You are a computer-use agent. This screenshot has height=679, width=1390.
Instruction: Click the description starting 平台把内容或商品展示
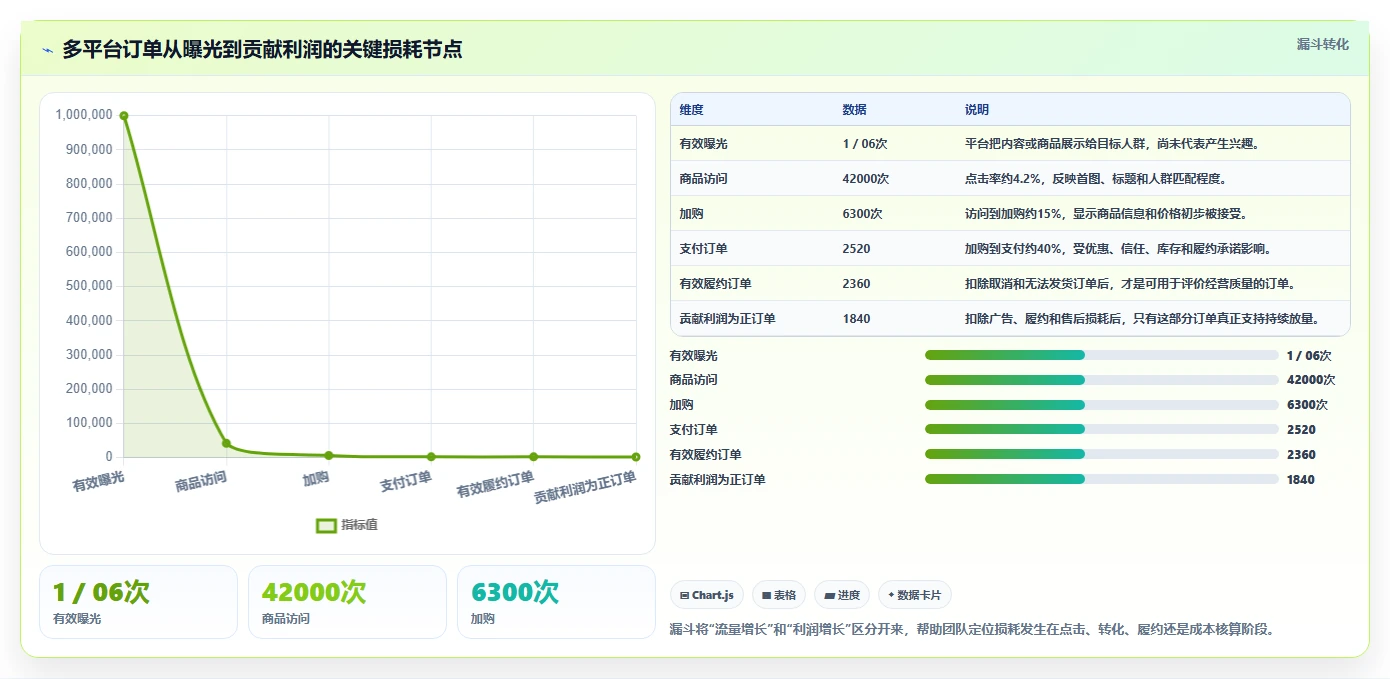(1112, 144)
